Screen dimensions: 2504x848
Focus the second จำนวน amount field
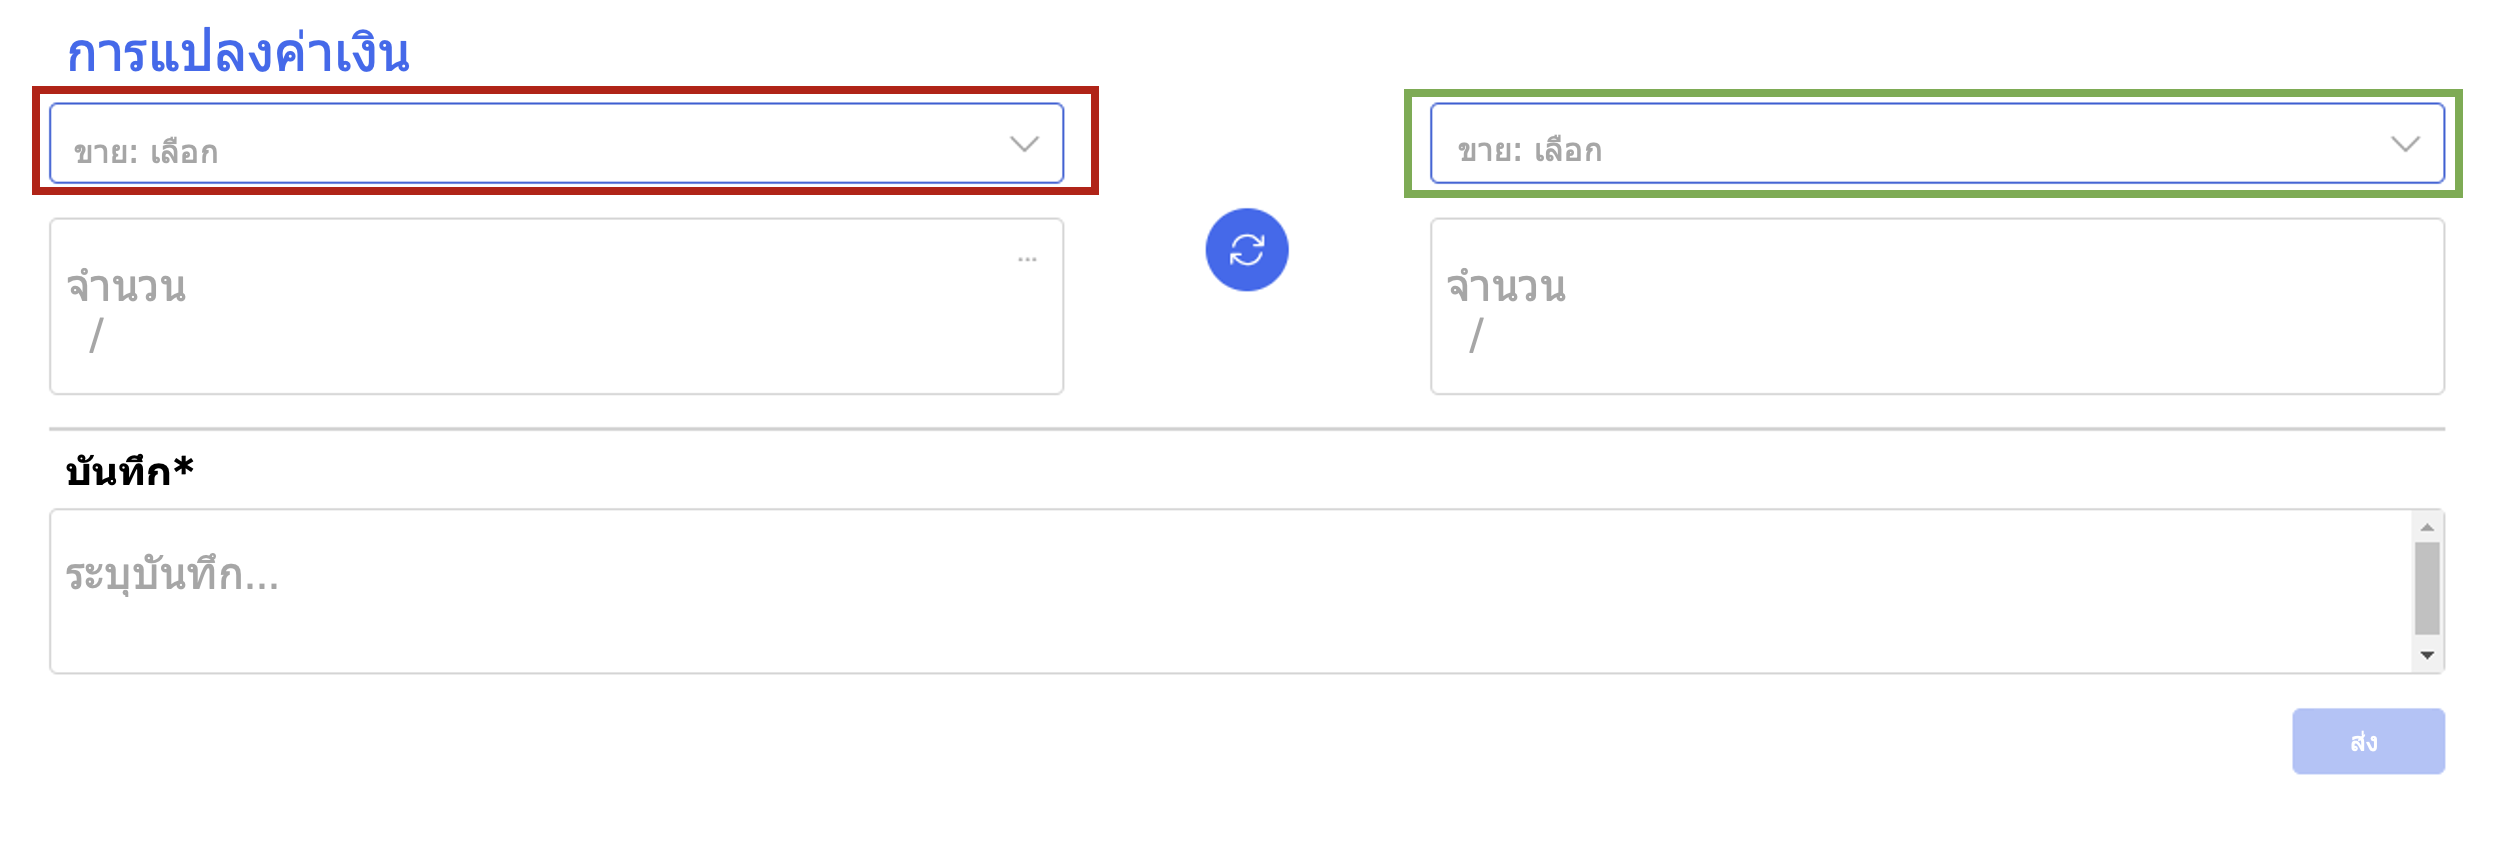(1937, 306)
